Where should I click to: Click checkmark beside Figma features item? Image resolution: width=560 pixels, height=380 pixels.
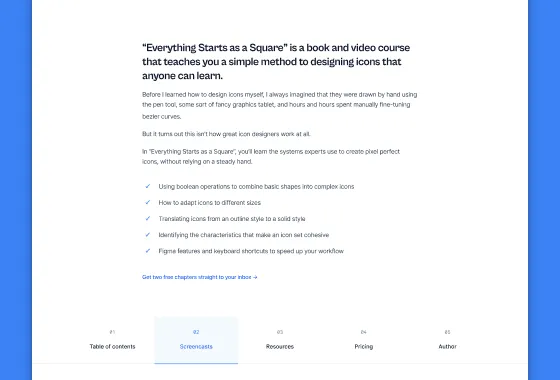tap(148, 251)
